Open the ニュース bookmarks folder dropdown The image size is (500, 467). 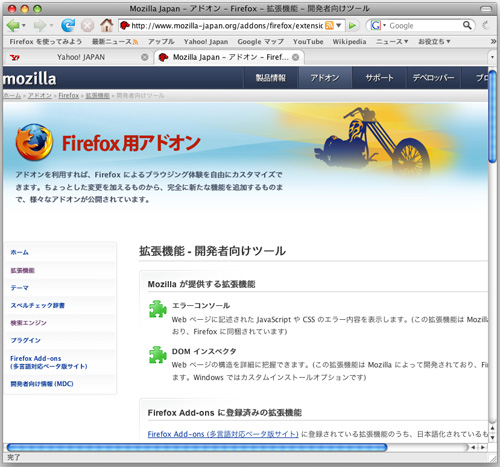click(x=392, y=42)
